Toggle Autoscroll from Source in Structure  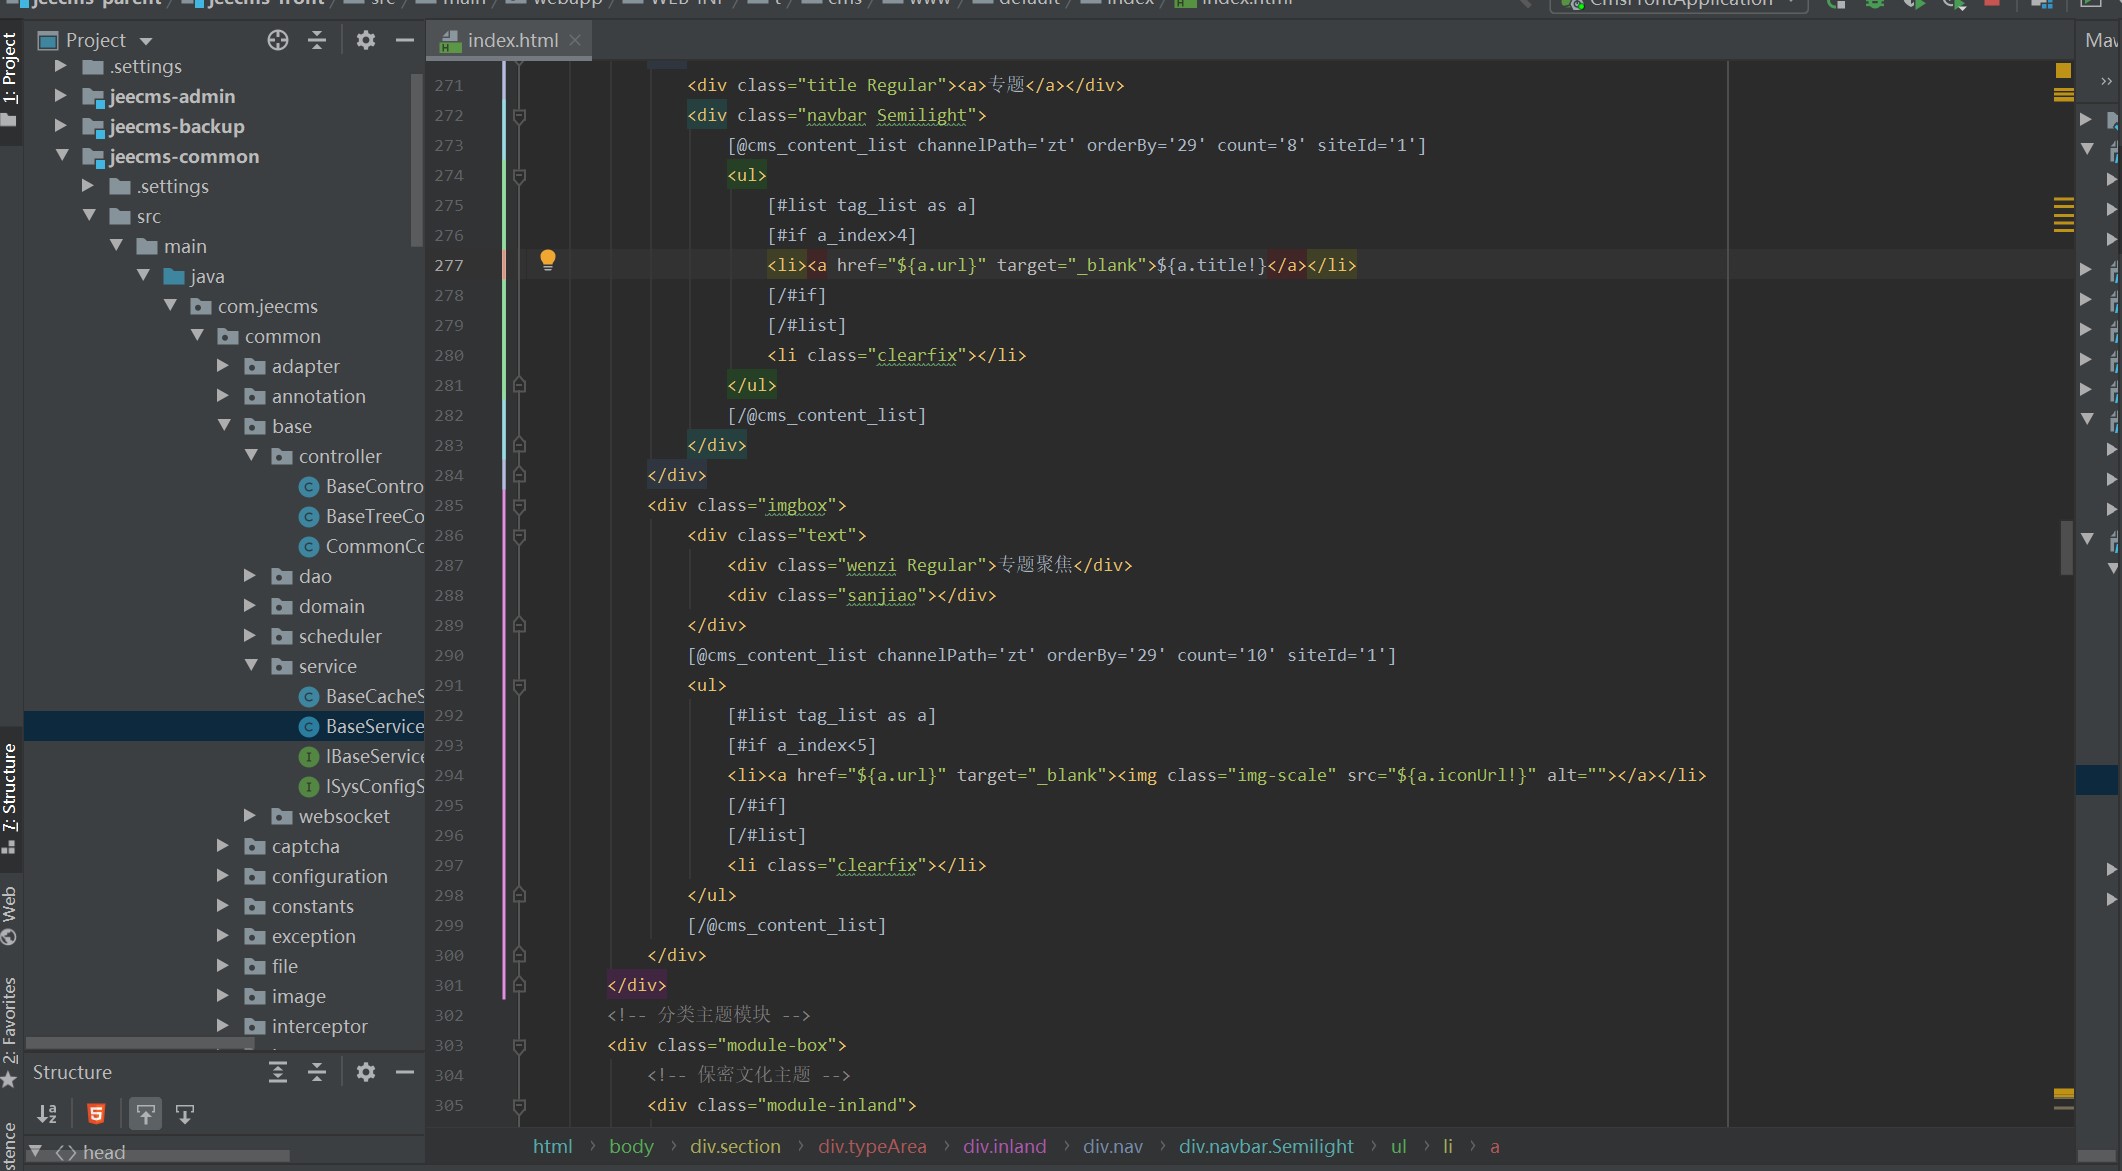pos(185,1114)
